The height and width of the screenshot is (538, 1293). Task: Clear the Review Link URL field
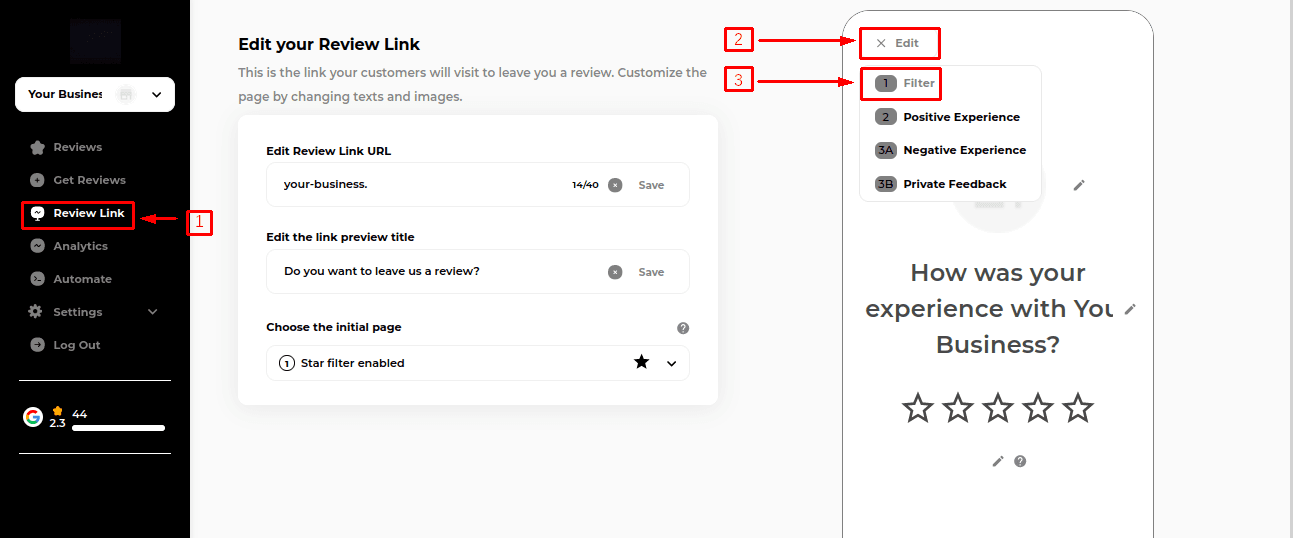615,185
